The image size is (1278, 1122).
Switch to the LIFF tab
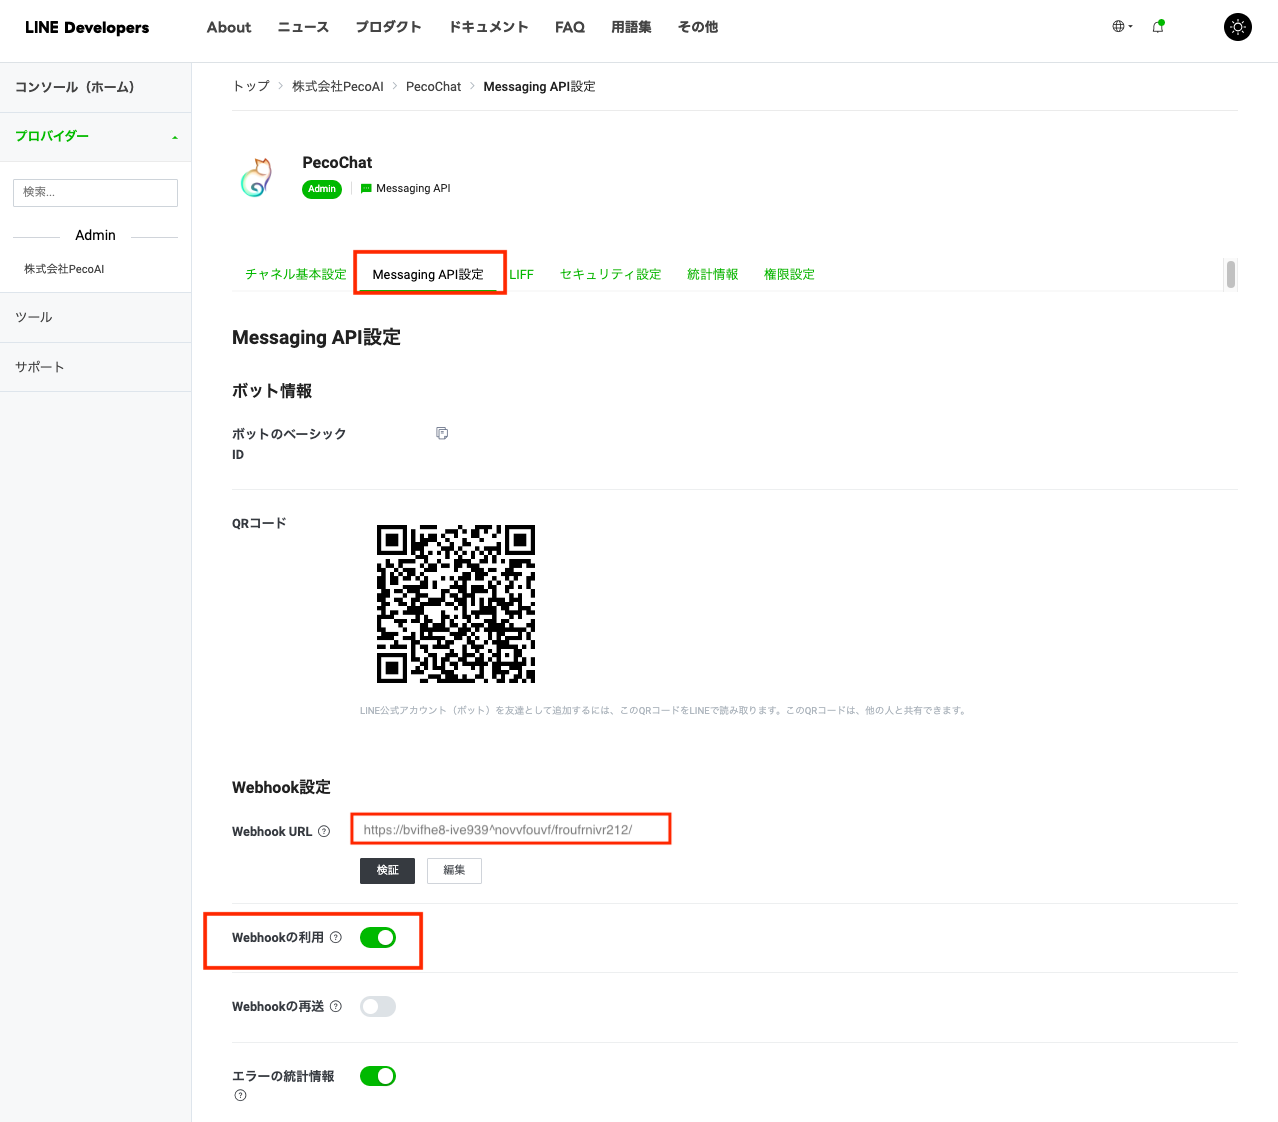tap(522, 273)
